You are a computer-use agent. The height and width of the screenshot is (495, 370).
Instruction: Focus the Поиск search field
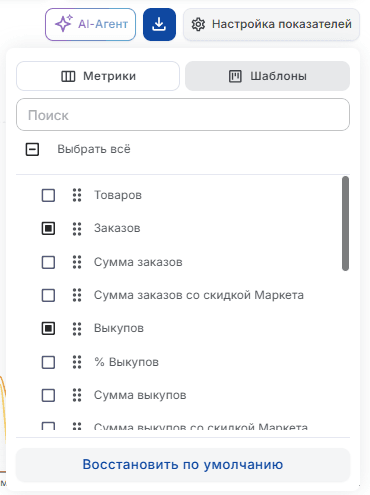(183, 115)
